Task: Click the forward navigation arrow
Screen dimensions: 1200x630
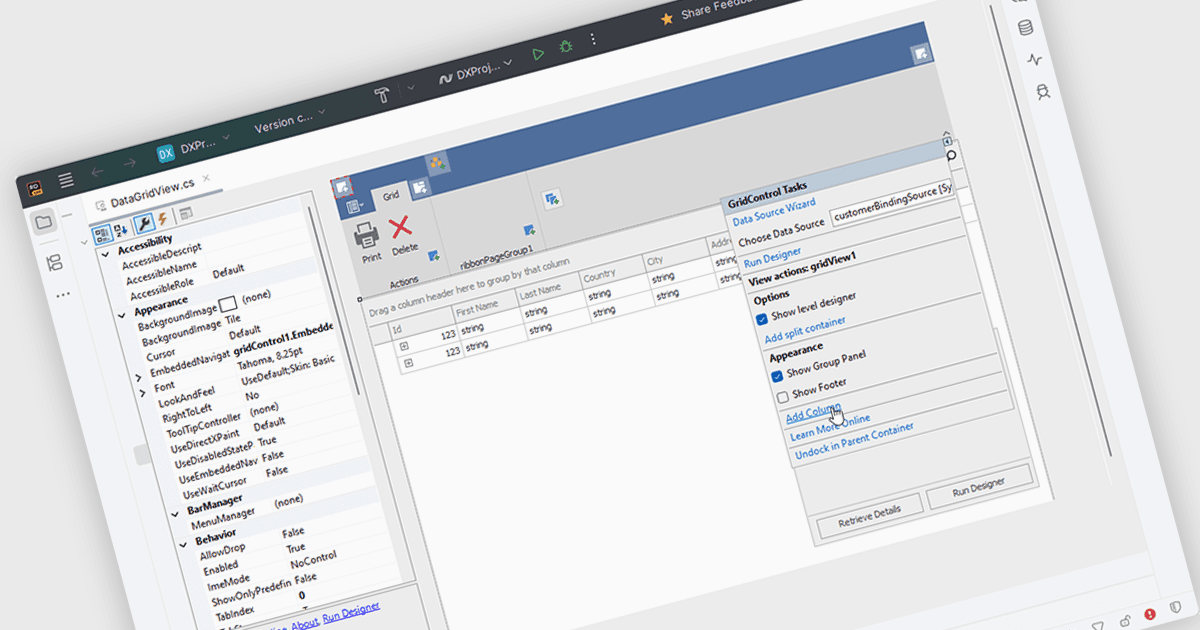Action: click(128, 163)
